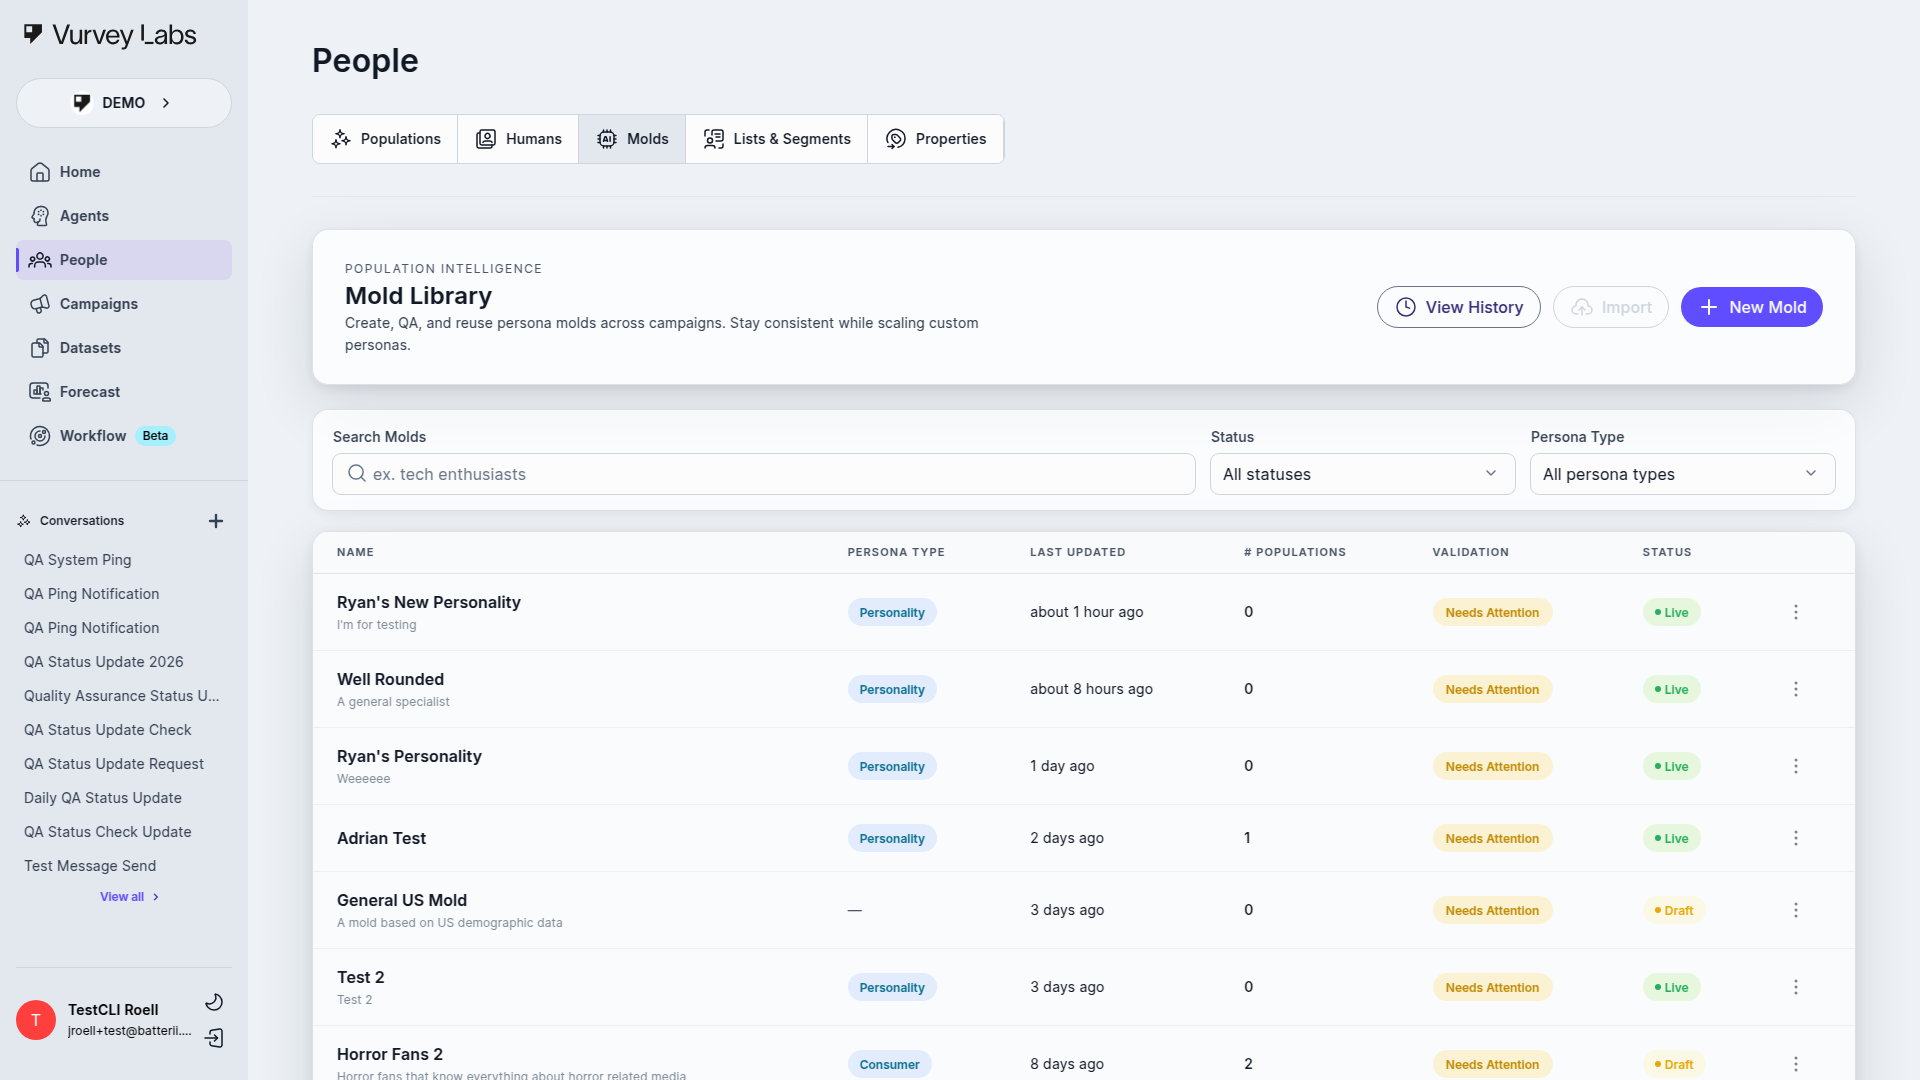
Task: Switch to the Populations tab
Action: click(386, 139)
